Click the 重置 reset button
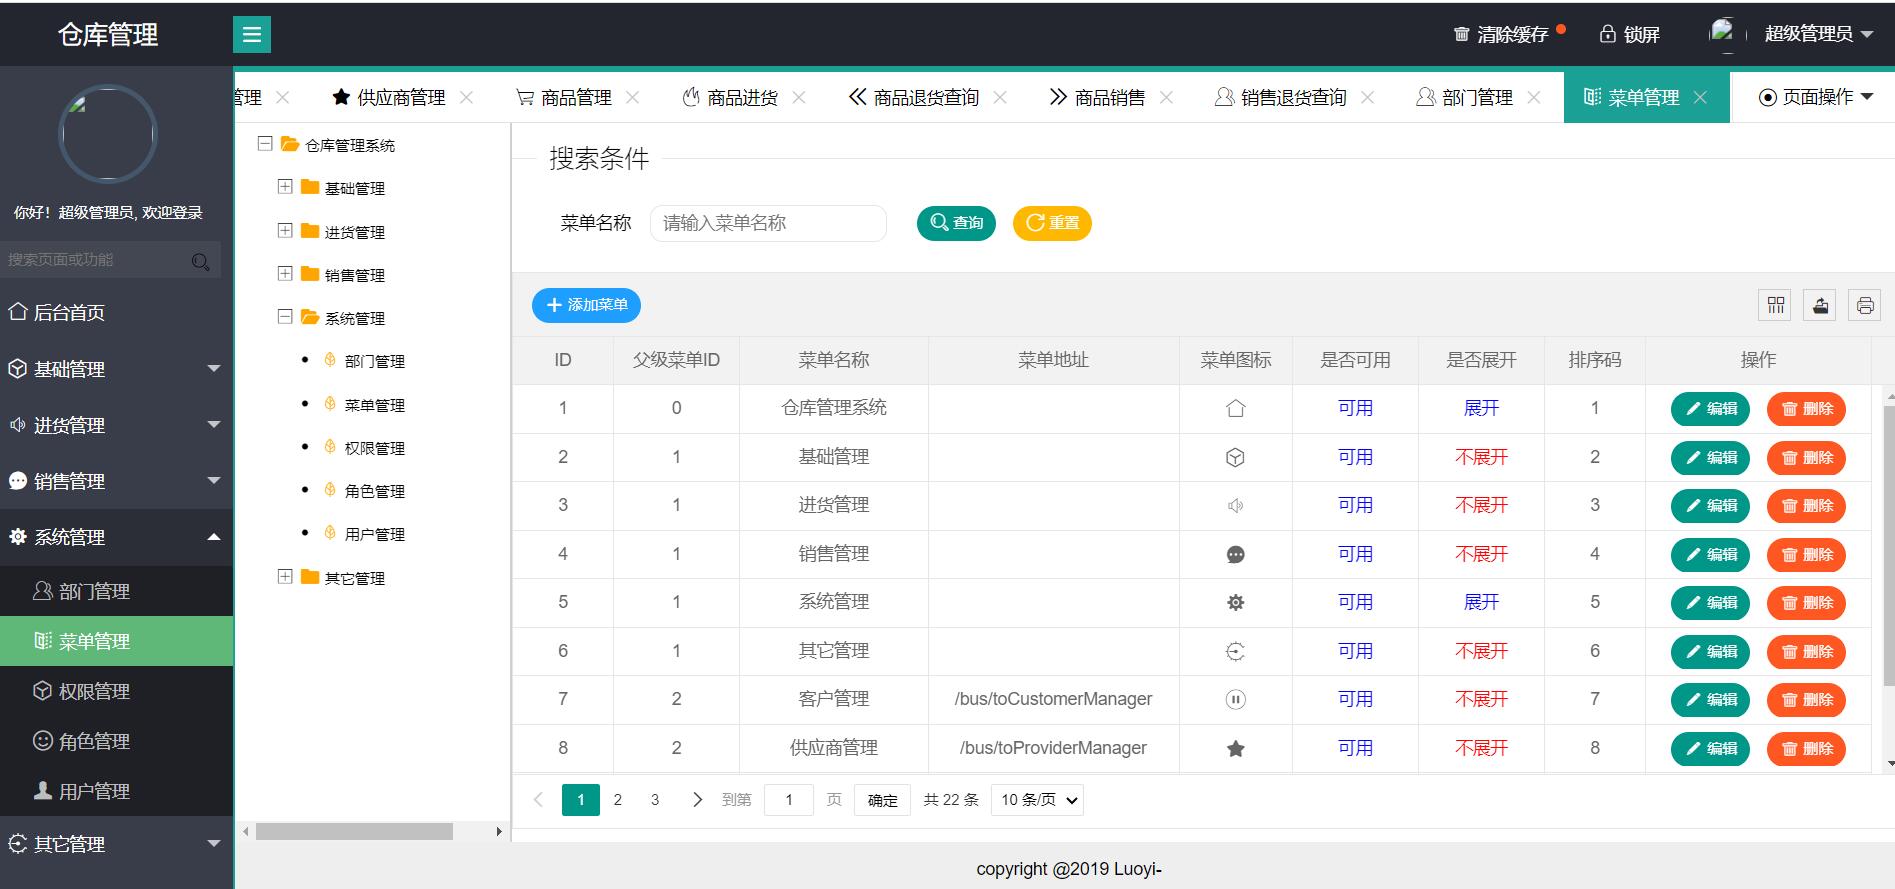This screenshot has height=889, width=1895. (1052, 223)
